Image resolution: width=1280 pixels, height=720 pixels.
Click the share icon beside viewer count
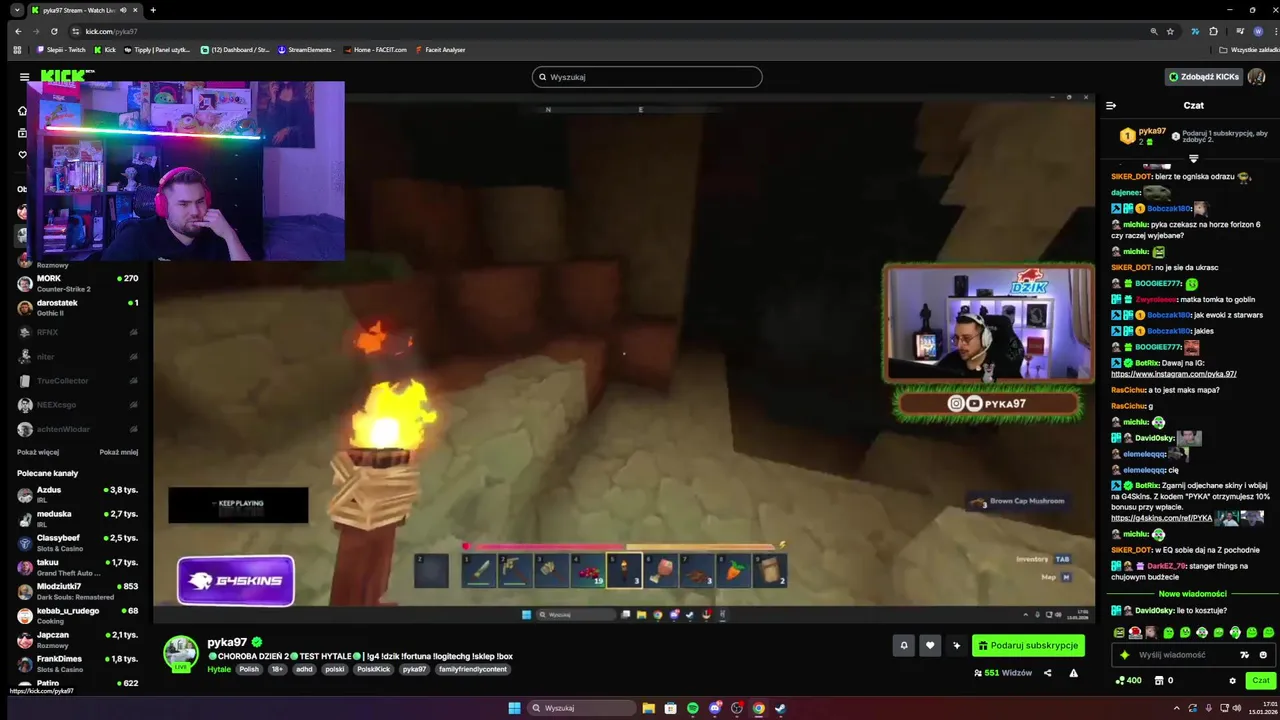click(1047, 673)
